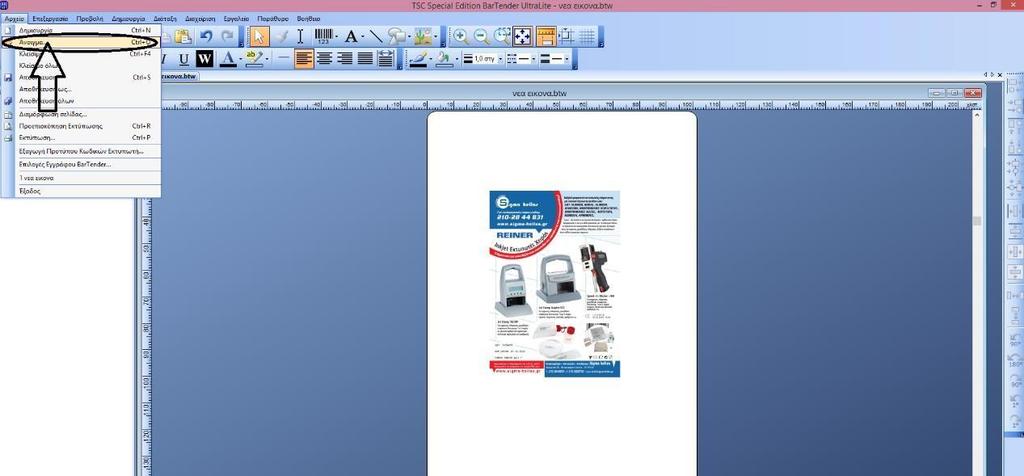Open the barcode tool dropdown arrow

(x=336, y=37)
